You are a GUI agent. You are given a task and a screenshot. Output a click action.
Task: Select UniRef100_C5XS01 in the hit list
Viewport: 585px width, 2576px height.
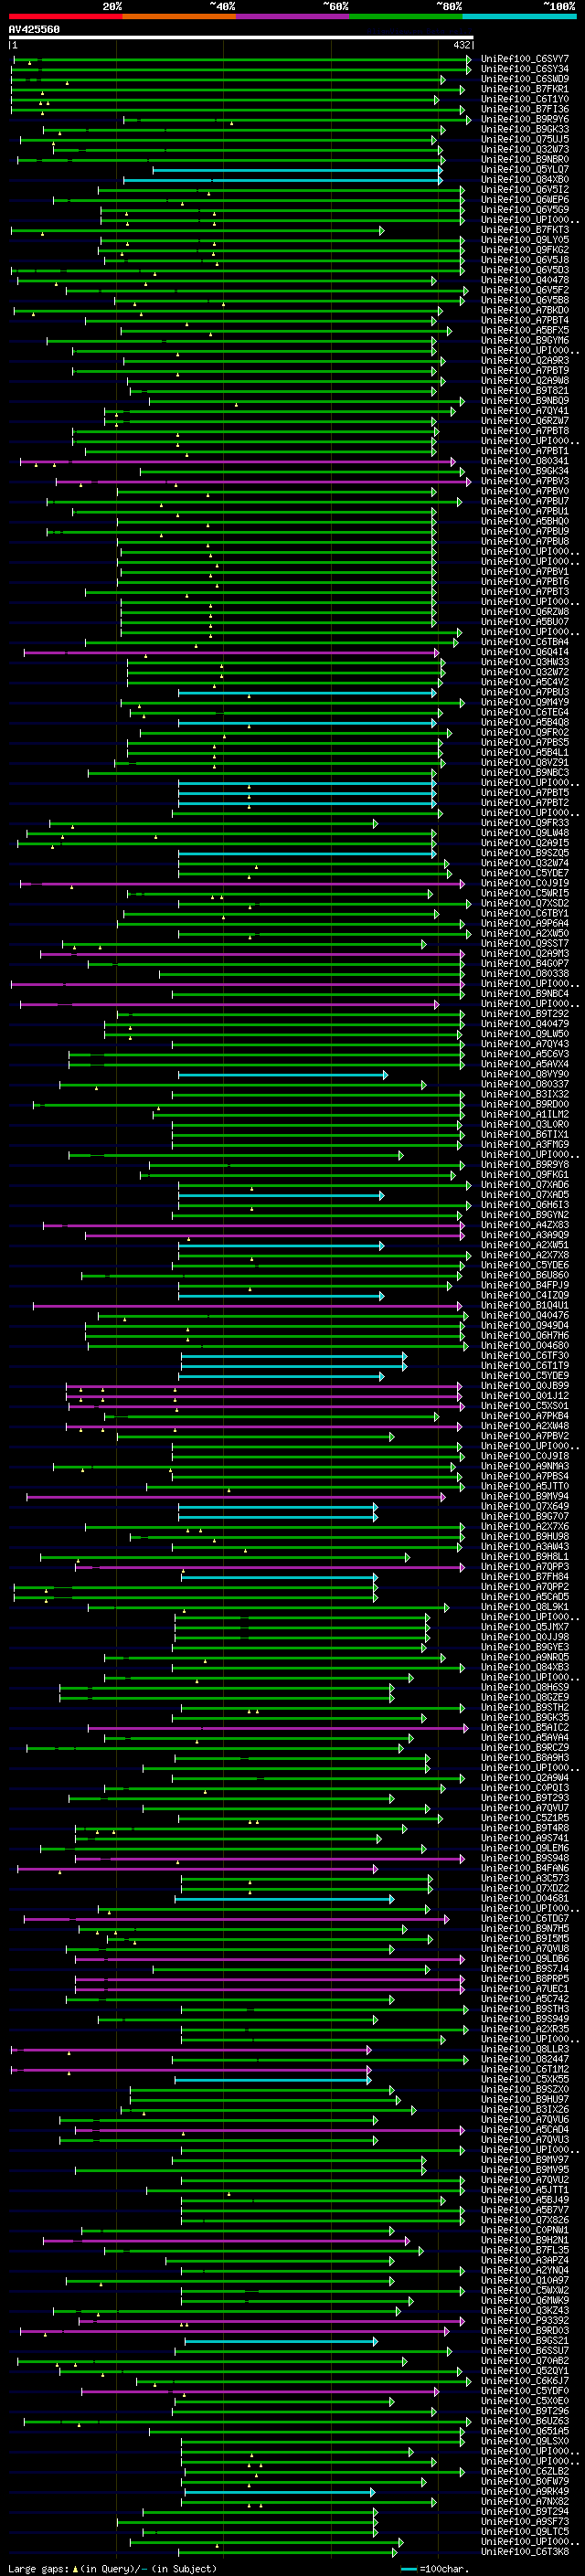525,1406
